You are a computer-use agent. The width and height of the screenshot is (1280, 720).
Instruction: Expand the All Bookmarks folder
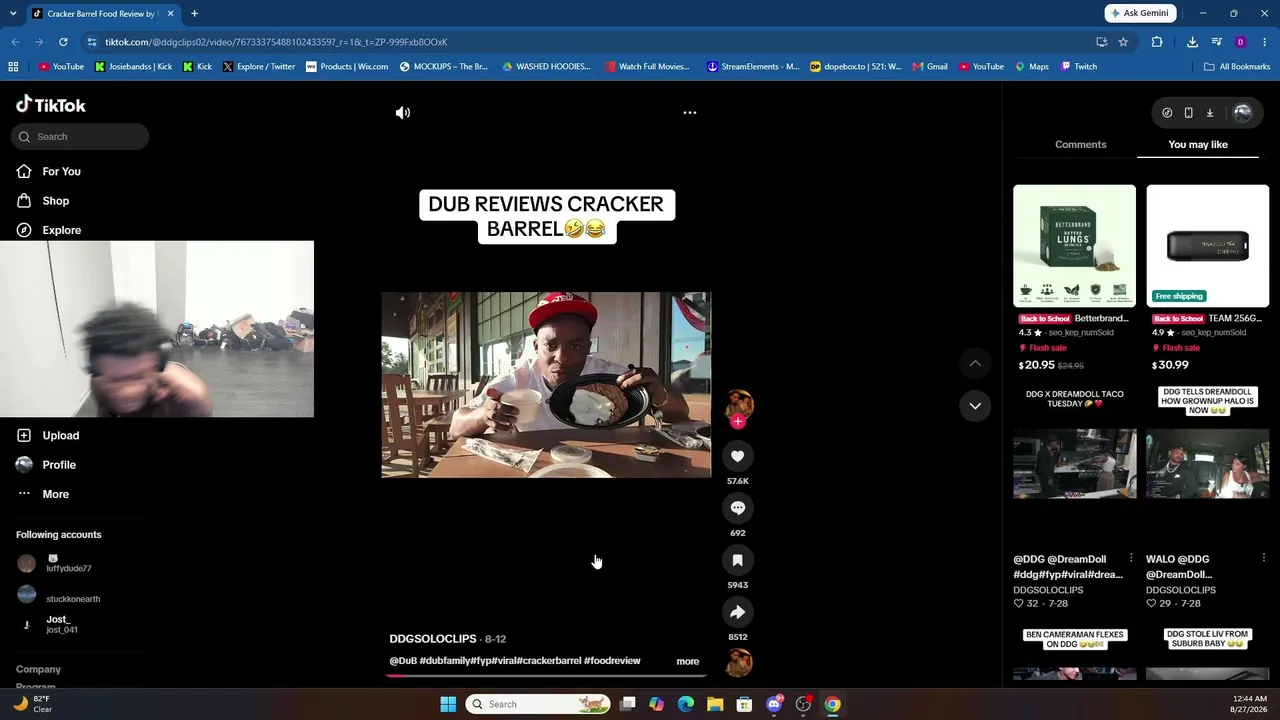(x=1237, y=67)
